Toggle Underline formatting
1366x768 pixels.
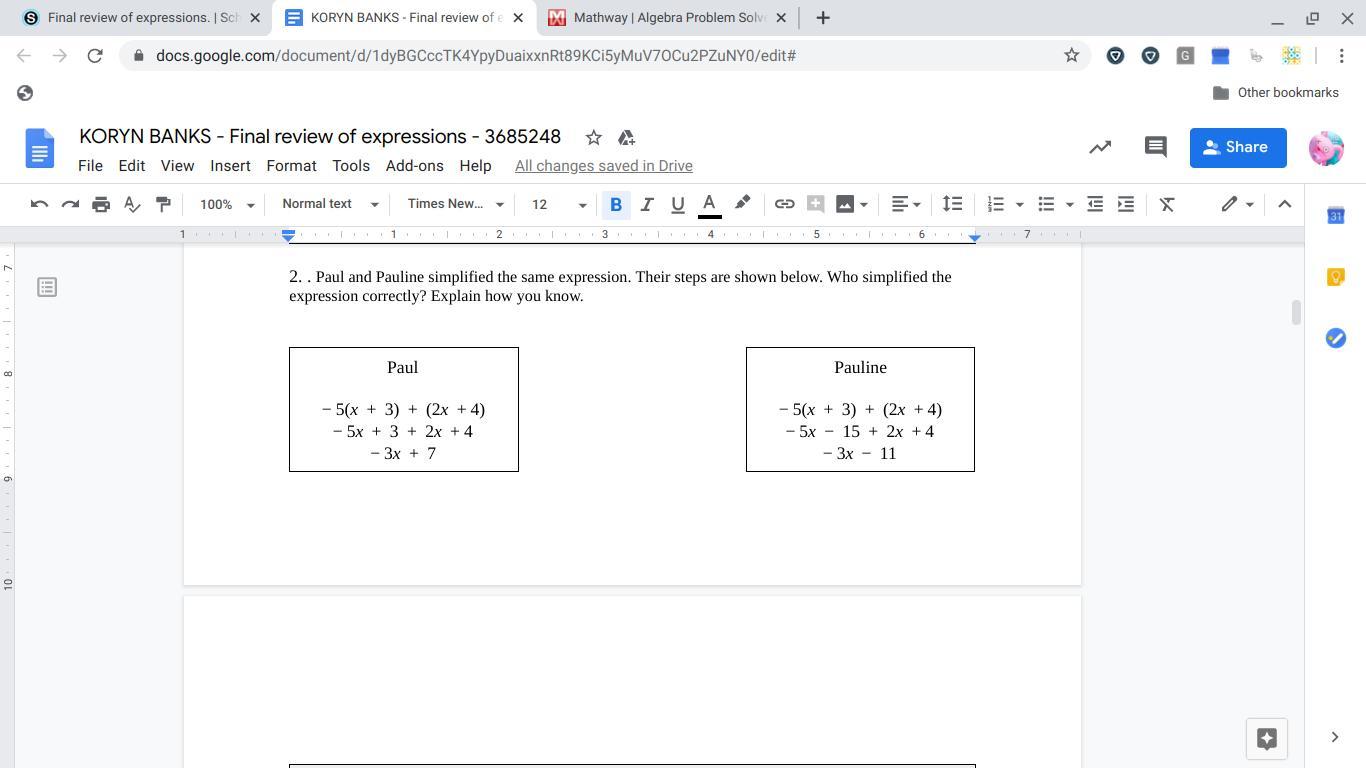click(678, 204)
